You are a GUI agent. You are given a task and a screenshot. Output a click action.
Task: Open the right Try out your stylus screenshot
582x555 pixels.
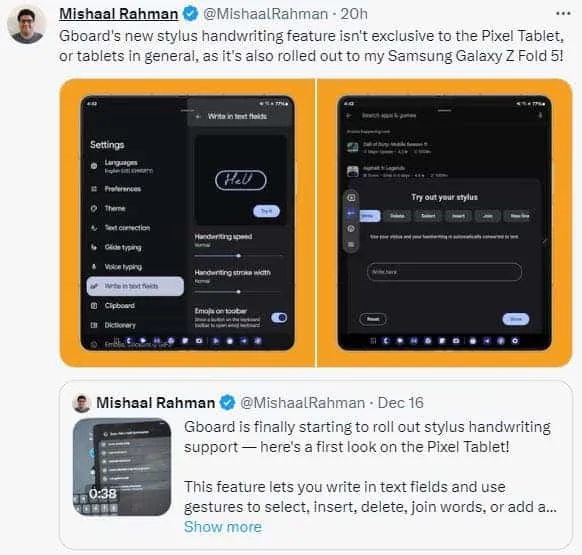(445, 223)
